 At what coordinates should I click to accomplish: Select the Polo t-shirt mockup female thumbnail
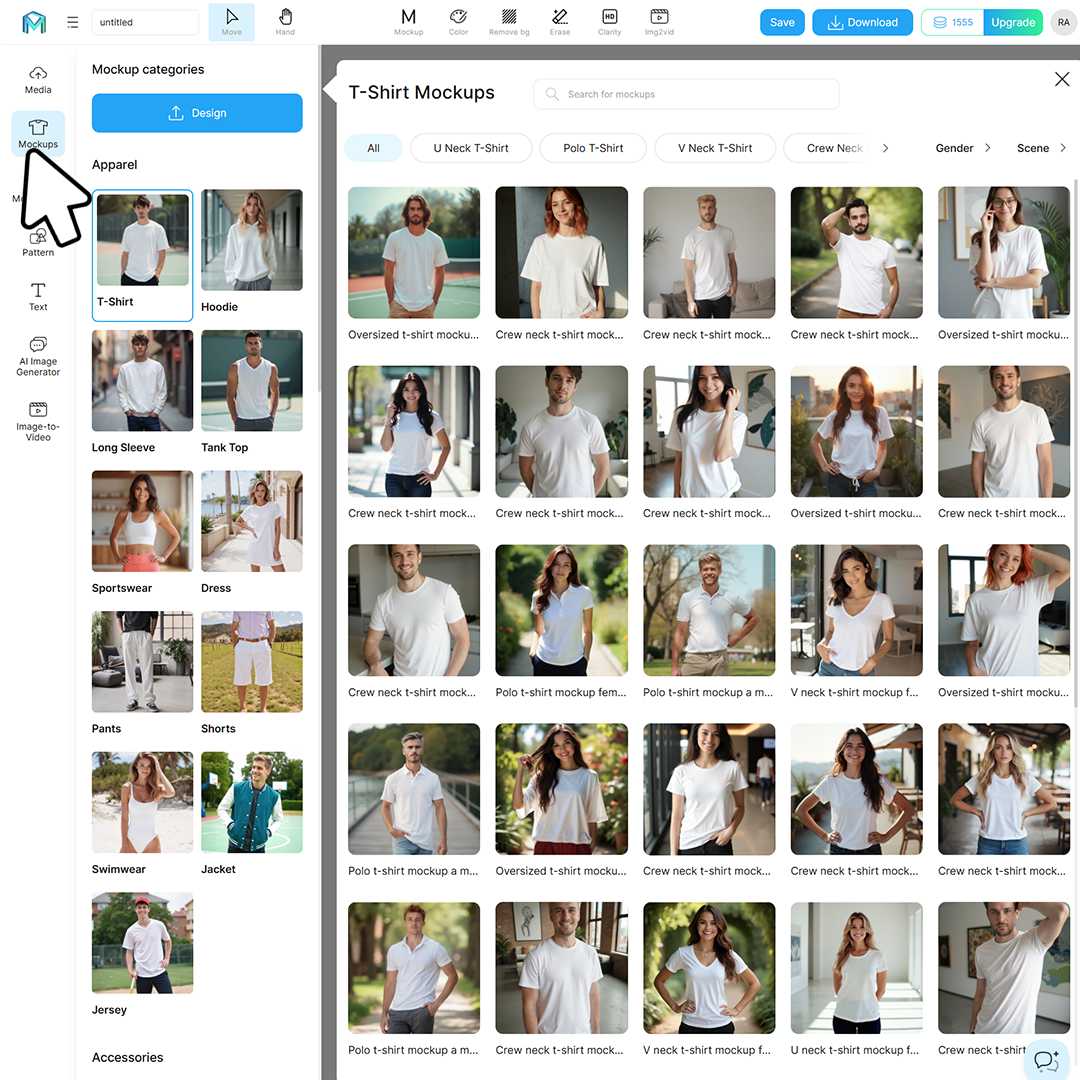pos(561,610)
